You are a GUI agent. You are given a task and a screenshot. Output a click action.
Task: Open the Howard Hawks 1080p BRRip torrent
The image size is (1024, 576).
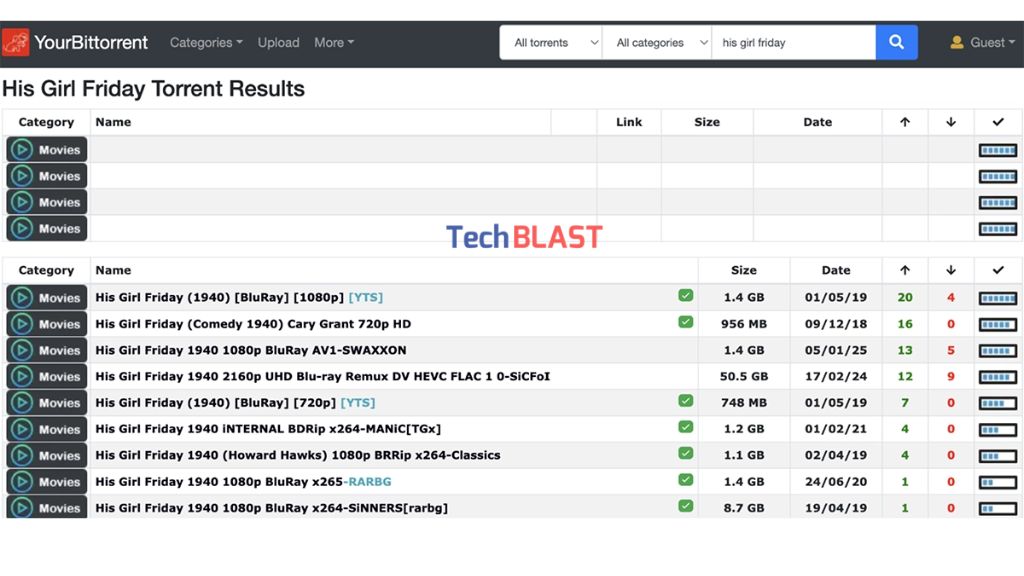point(298,455)
